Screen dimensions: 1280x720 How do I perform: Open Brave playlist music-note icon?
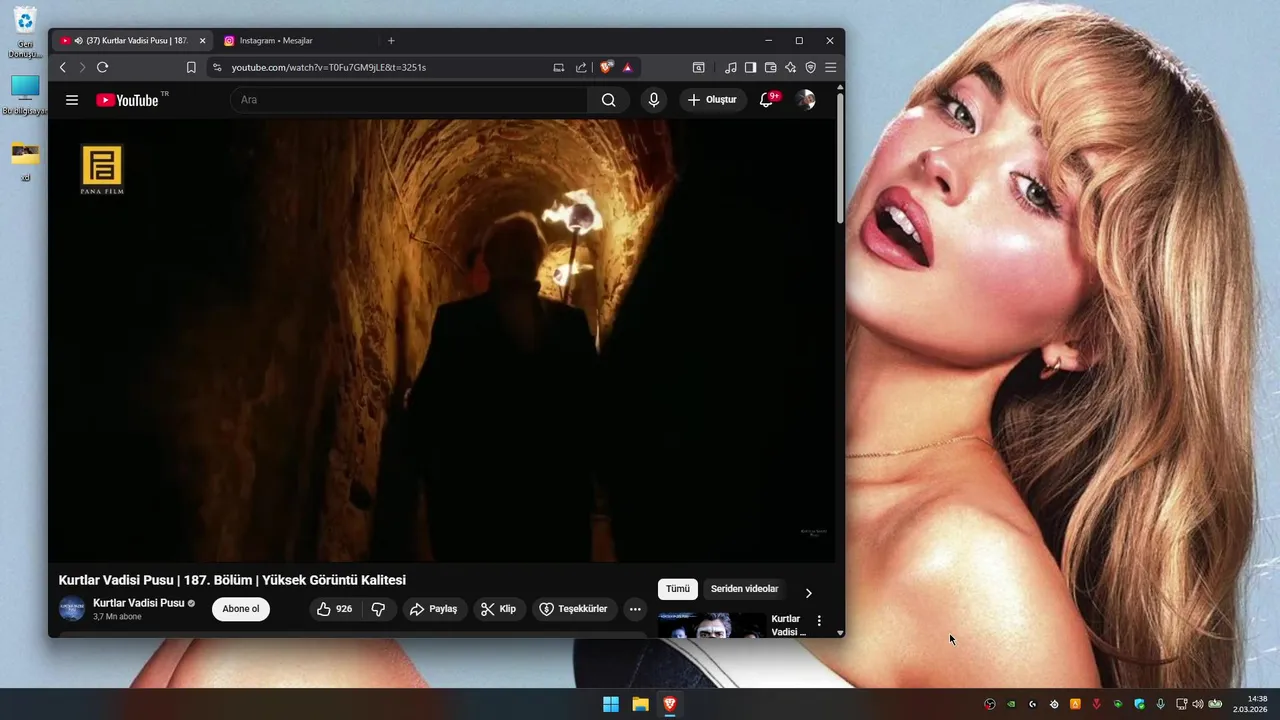click(730, 67)
